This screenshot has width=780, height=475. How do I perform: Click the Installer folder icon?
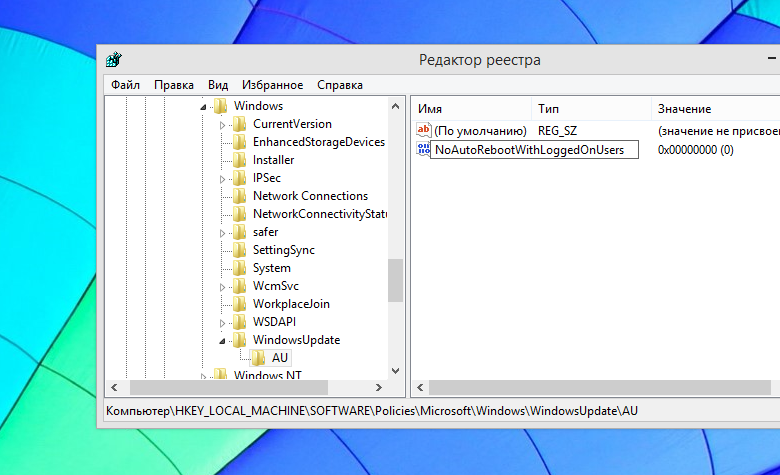239,160
